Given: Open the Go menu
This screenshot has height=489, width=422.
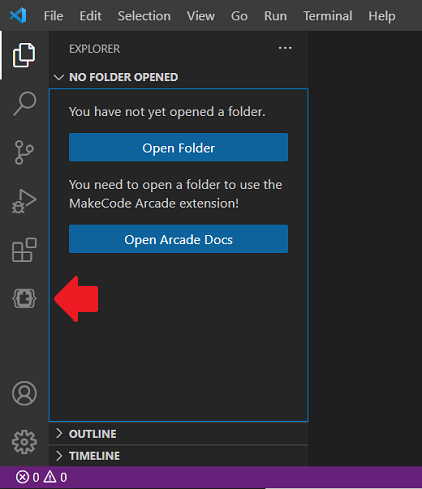Looking at the screenshot, I should click(x=239, y=16).
